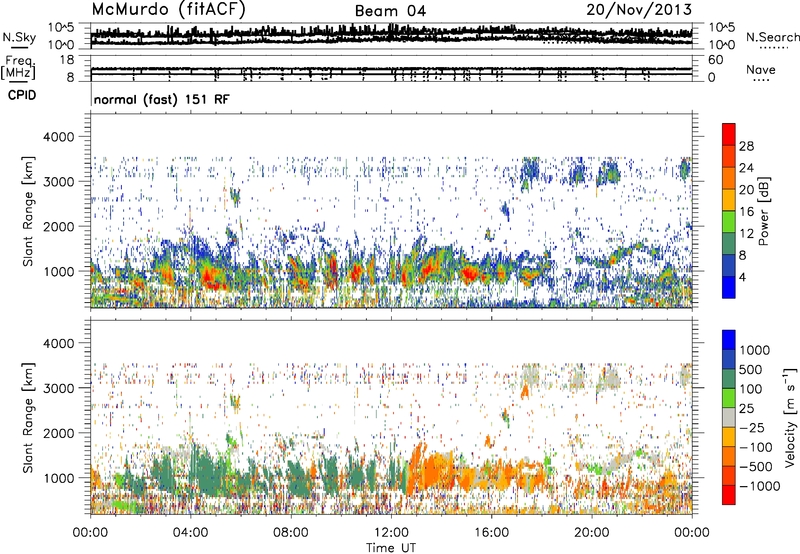Pick the light green 12–16 dB Power segment
Image resolution: width=800 pixels, height=554 pixels.
coord(729,222)
